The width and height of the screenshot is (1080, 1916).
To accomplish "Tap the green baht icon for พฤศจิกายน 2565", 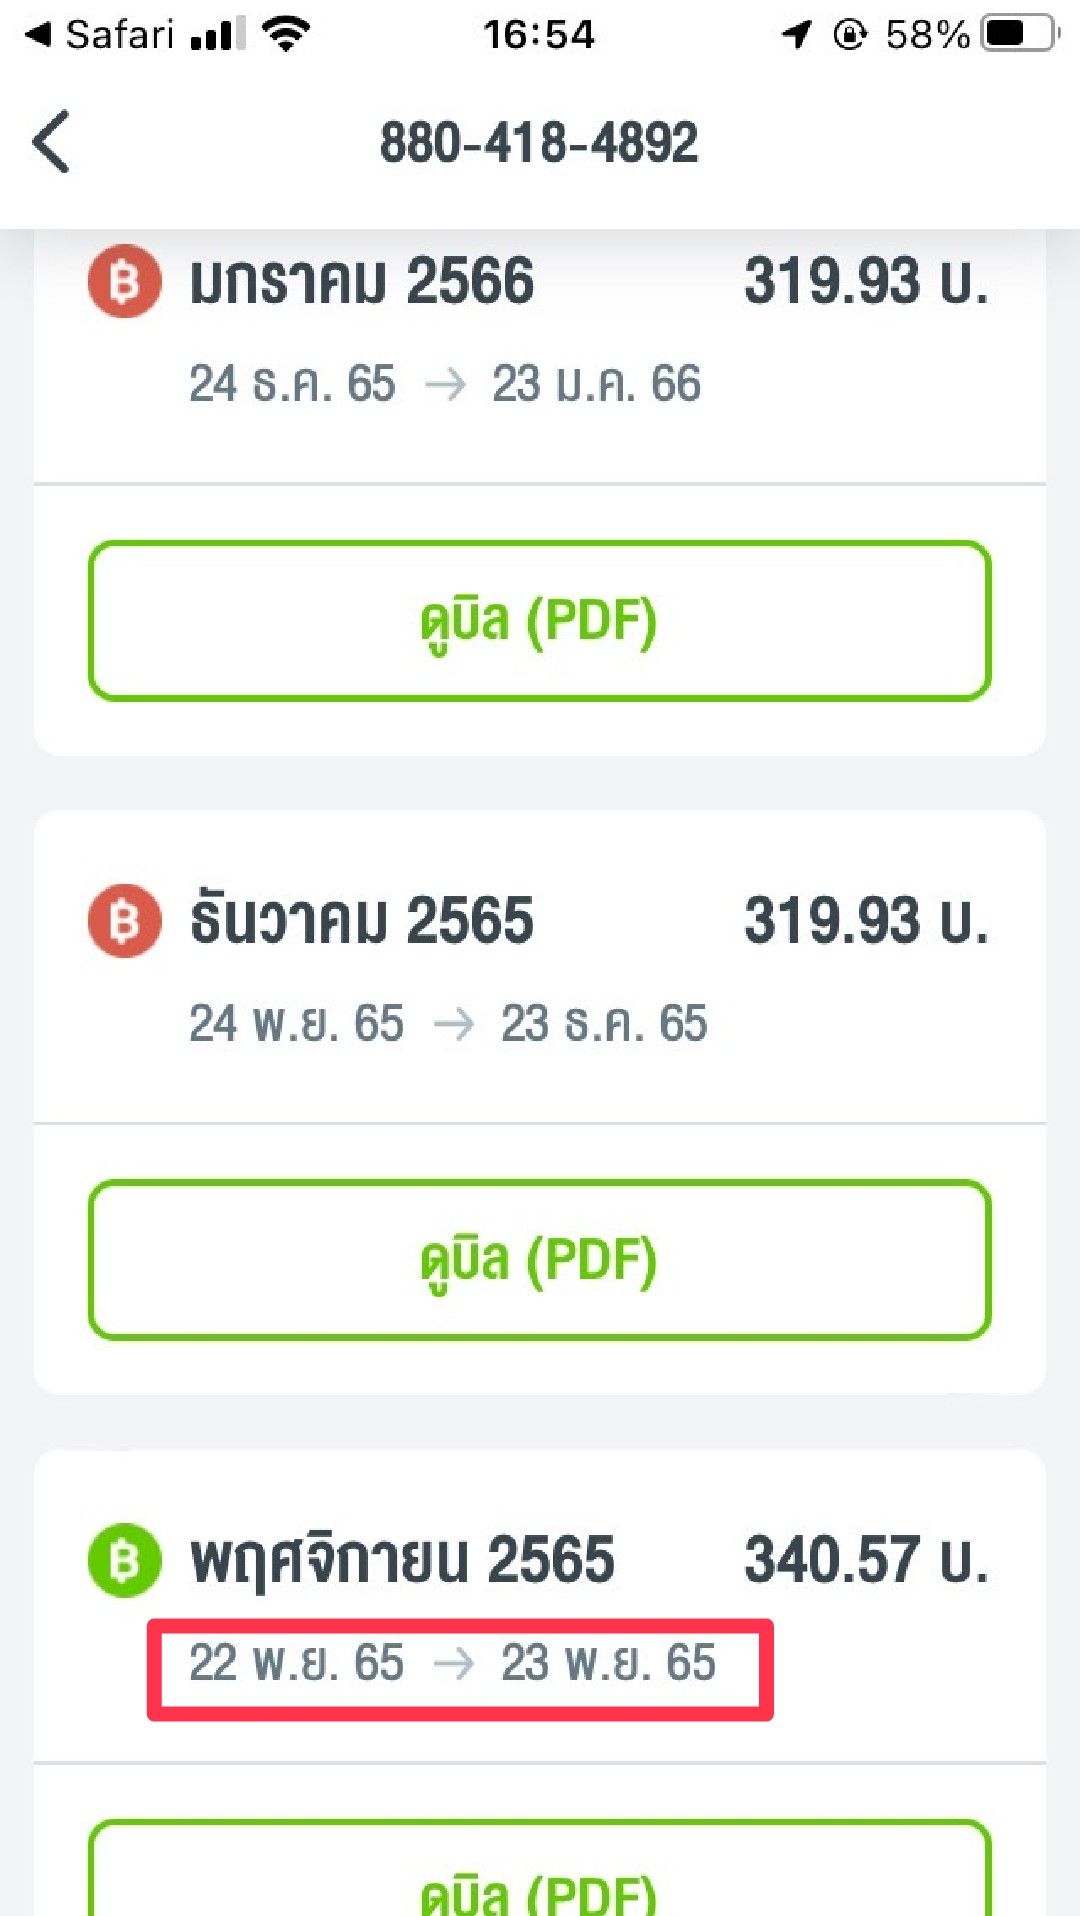I will [x=124, y=1560].
